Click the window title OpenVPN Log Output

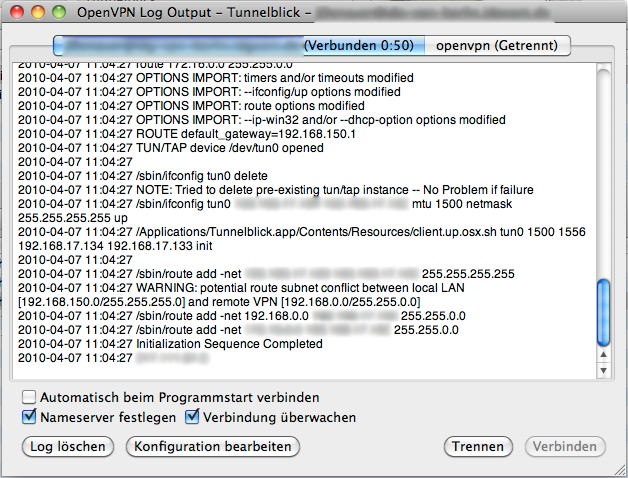(194, 12)
